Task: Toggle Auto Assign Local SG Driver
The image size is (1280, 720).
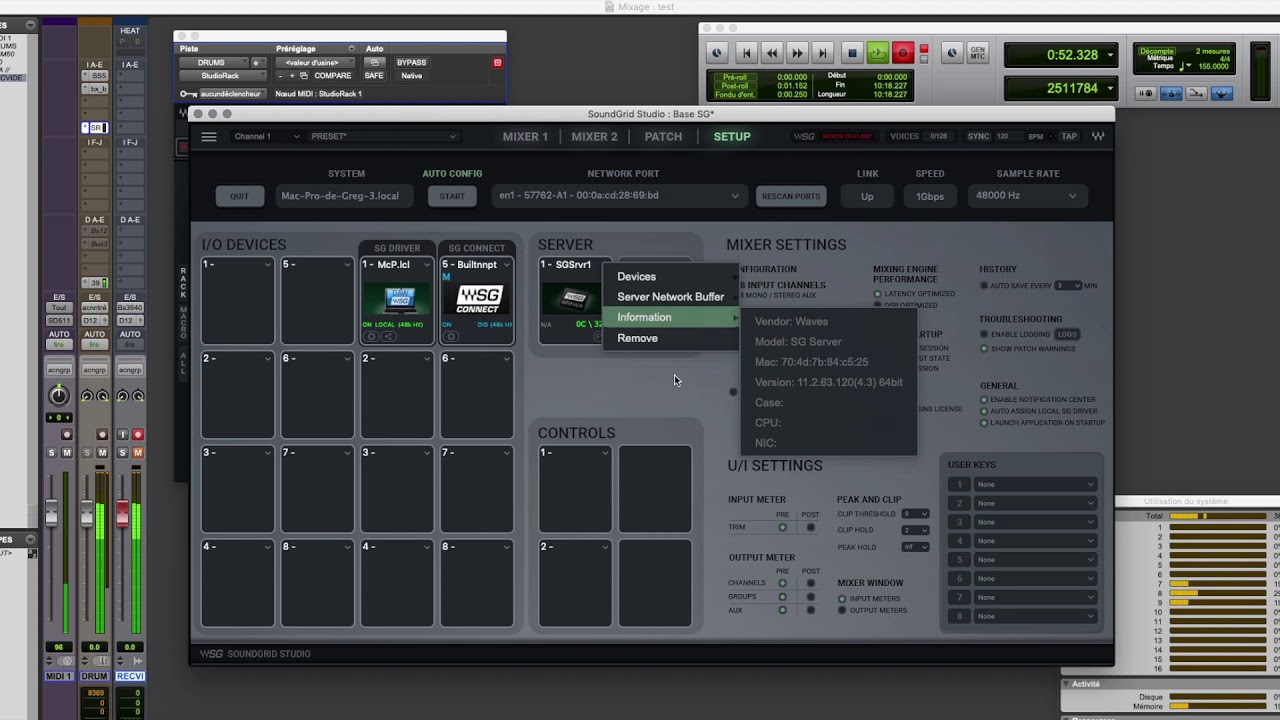Action: (984, 411)
